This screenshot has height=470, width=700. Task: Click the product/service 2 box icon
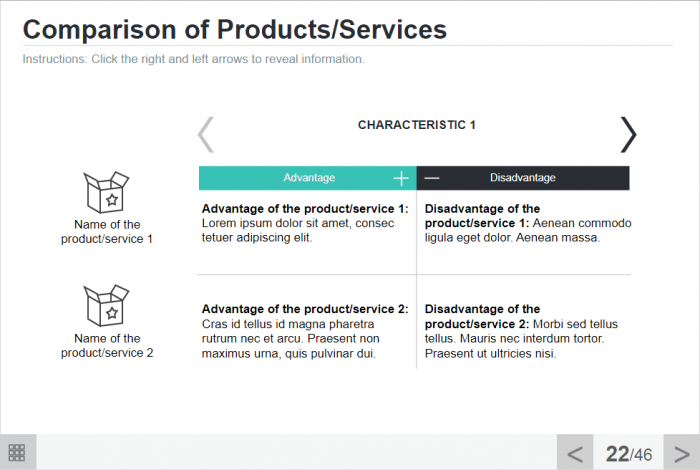pos(106,306)
